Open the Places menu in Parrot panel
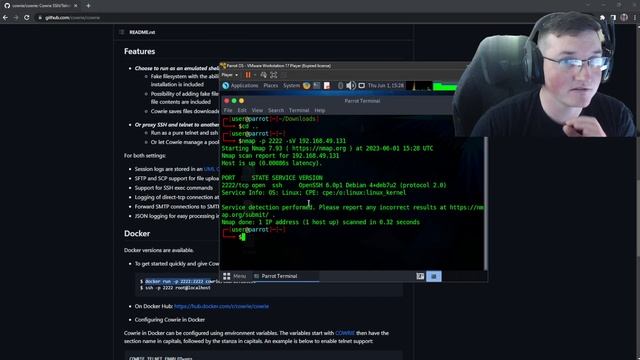 (271, 86)
